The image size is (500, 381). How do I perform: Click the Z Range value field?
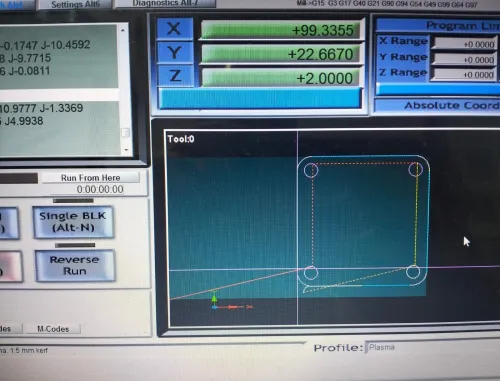463,74
